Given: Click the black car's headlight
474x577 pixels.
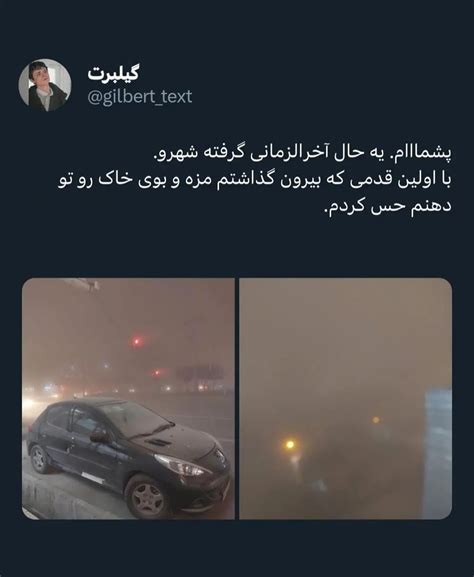Looking at the screenshot, I should [x=181, y=466].
